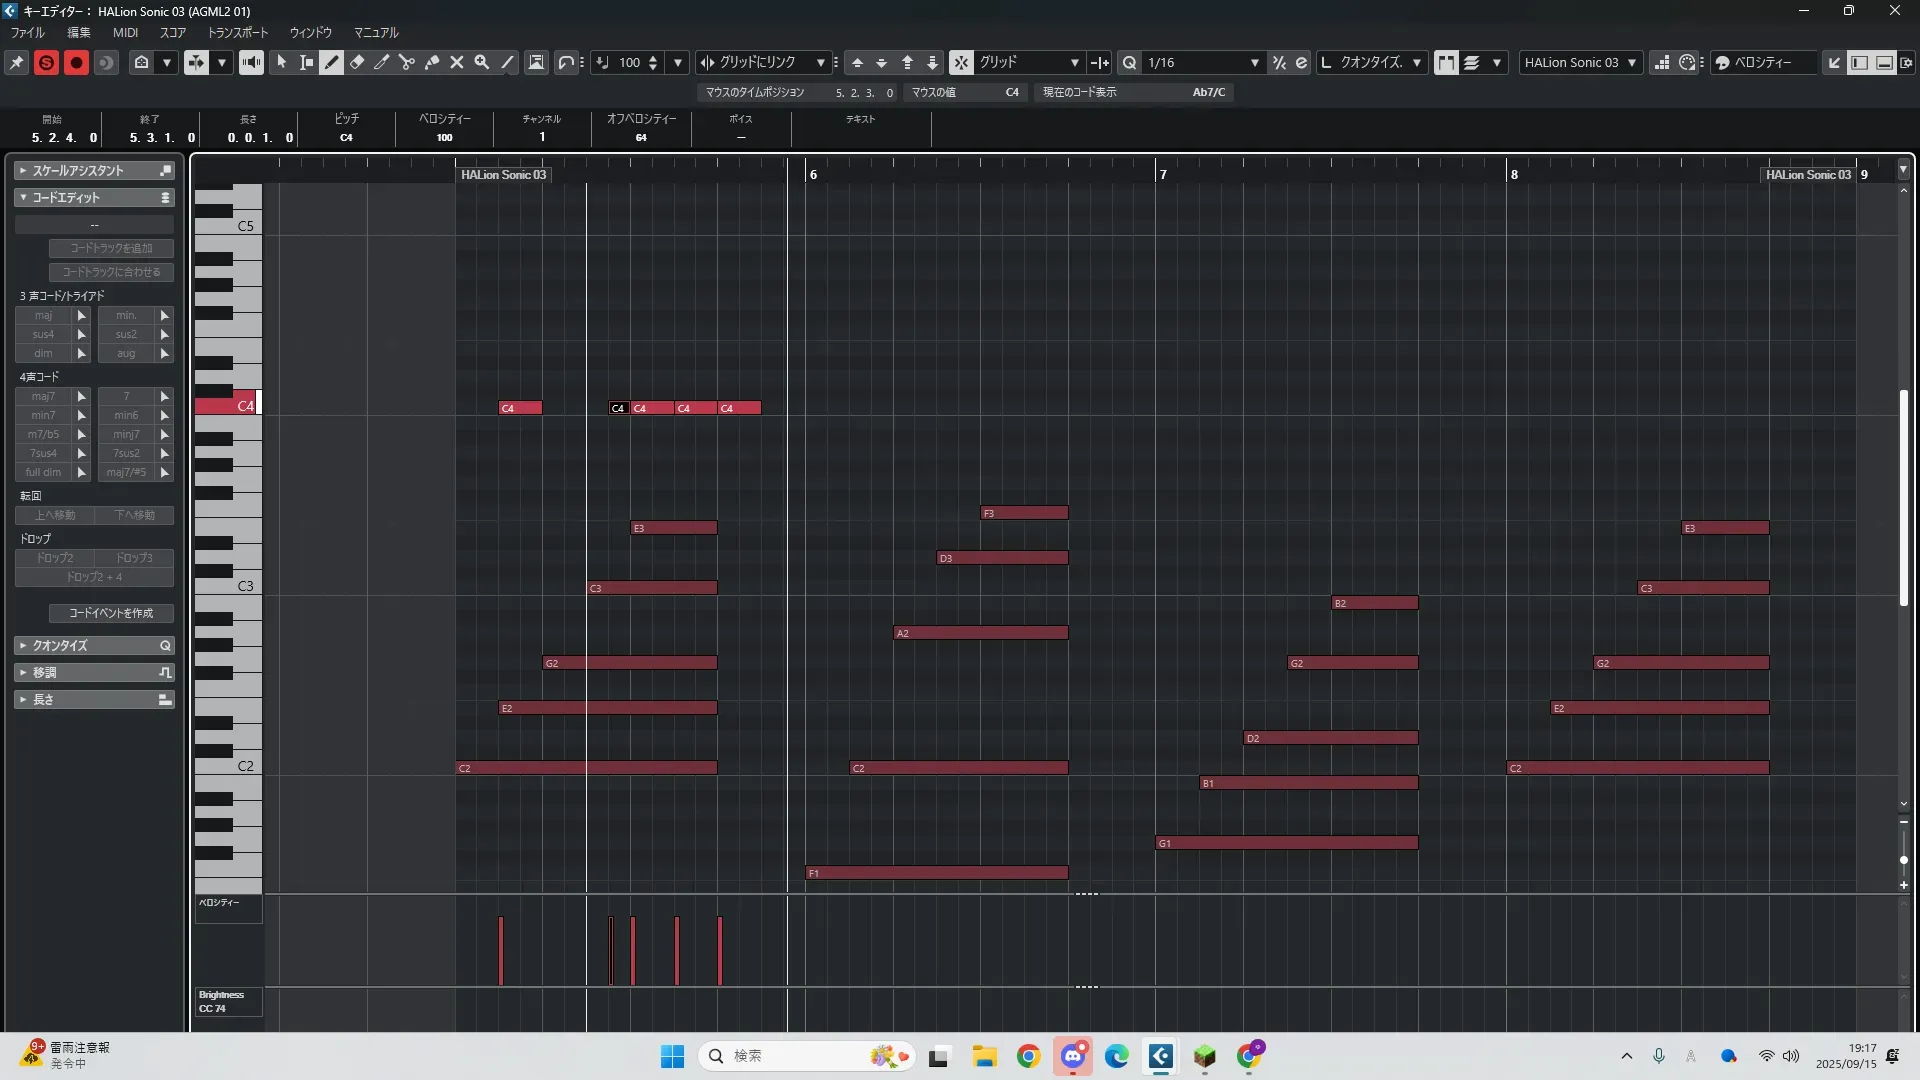This screenshot has height=1080, width=1920.
Task: Open the MIDI menu
Action: [125, 32]
